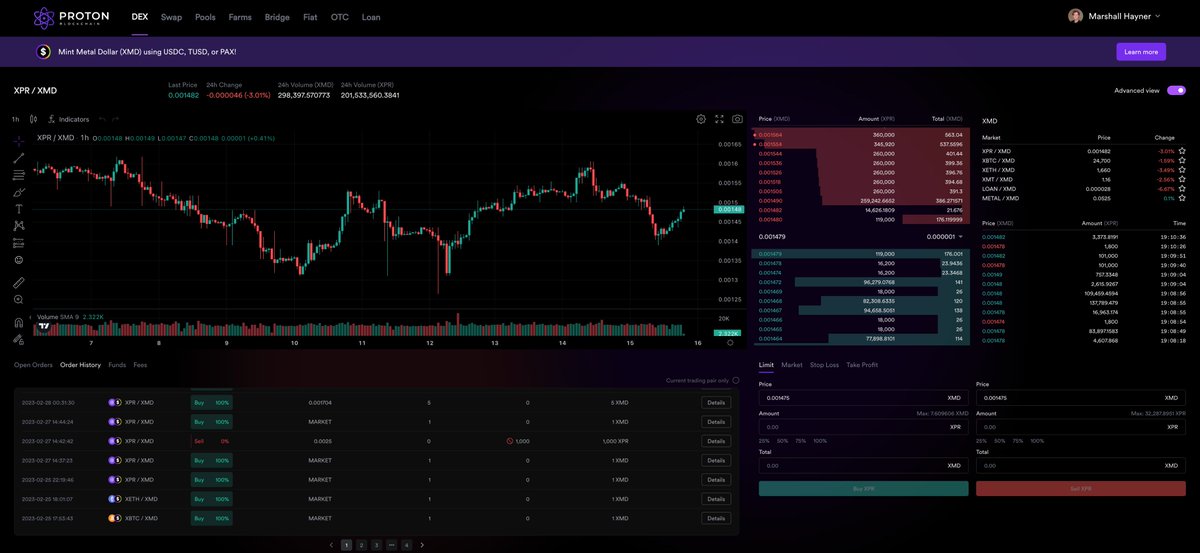Take a chart snapshot with camera icon
This screenshot has height=553, width=1200.
[737, 119]
